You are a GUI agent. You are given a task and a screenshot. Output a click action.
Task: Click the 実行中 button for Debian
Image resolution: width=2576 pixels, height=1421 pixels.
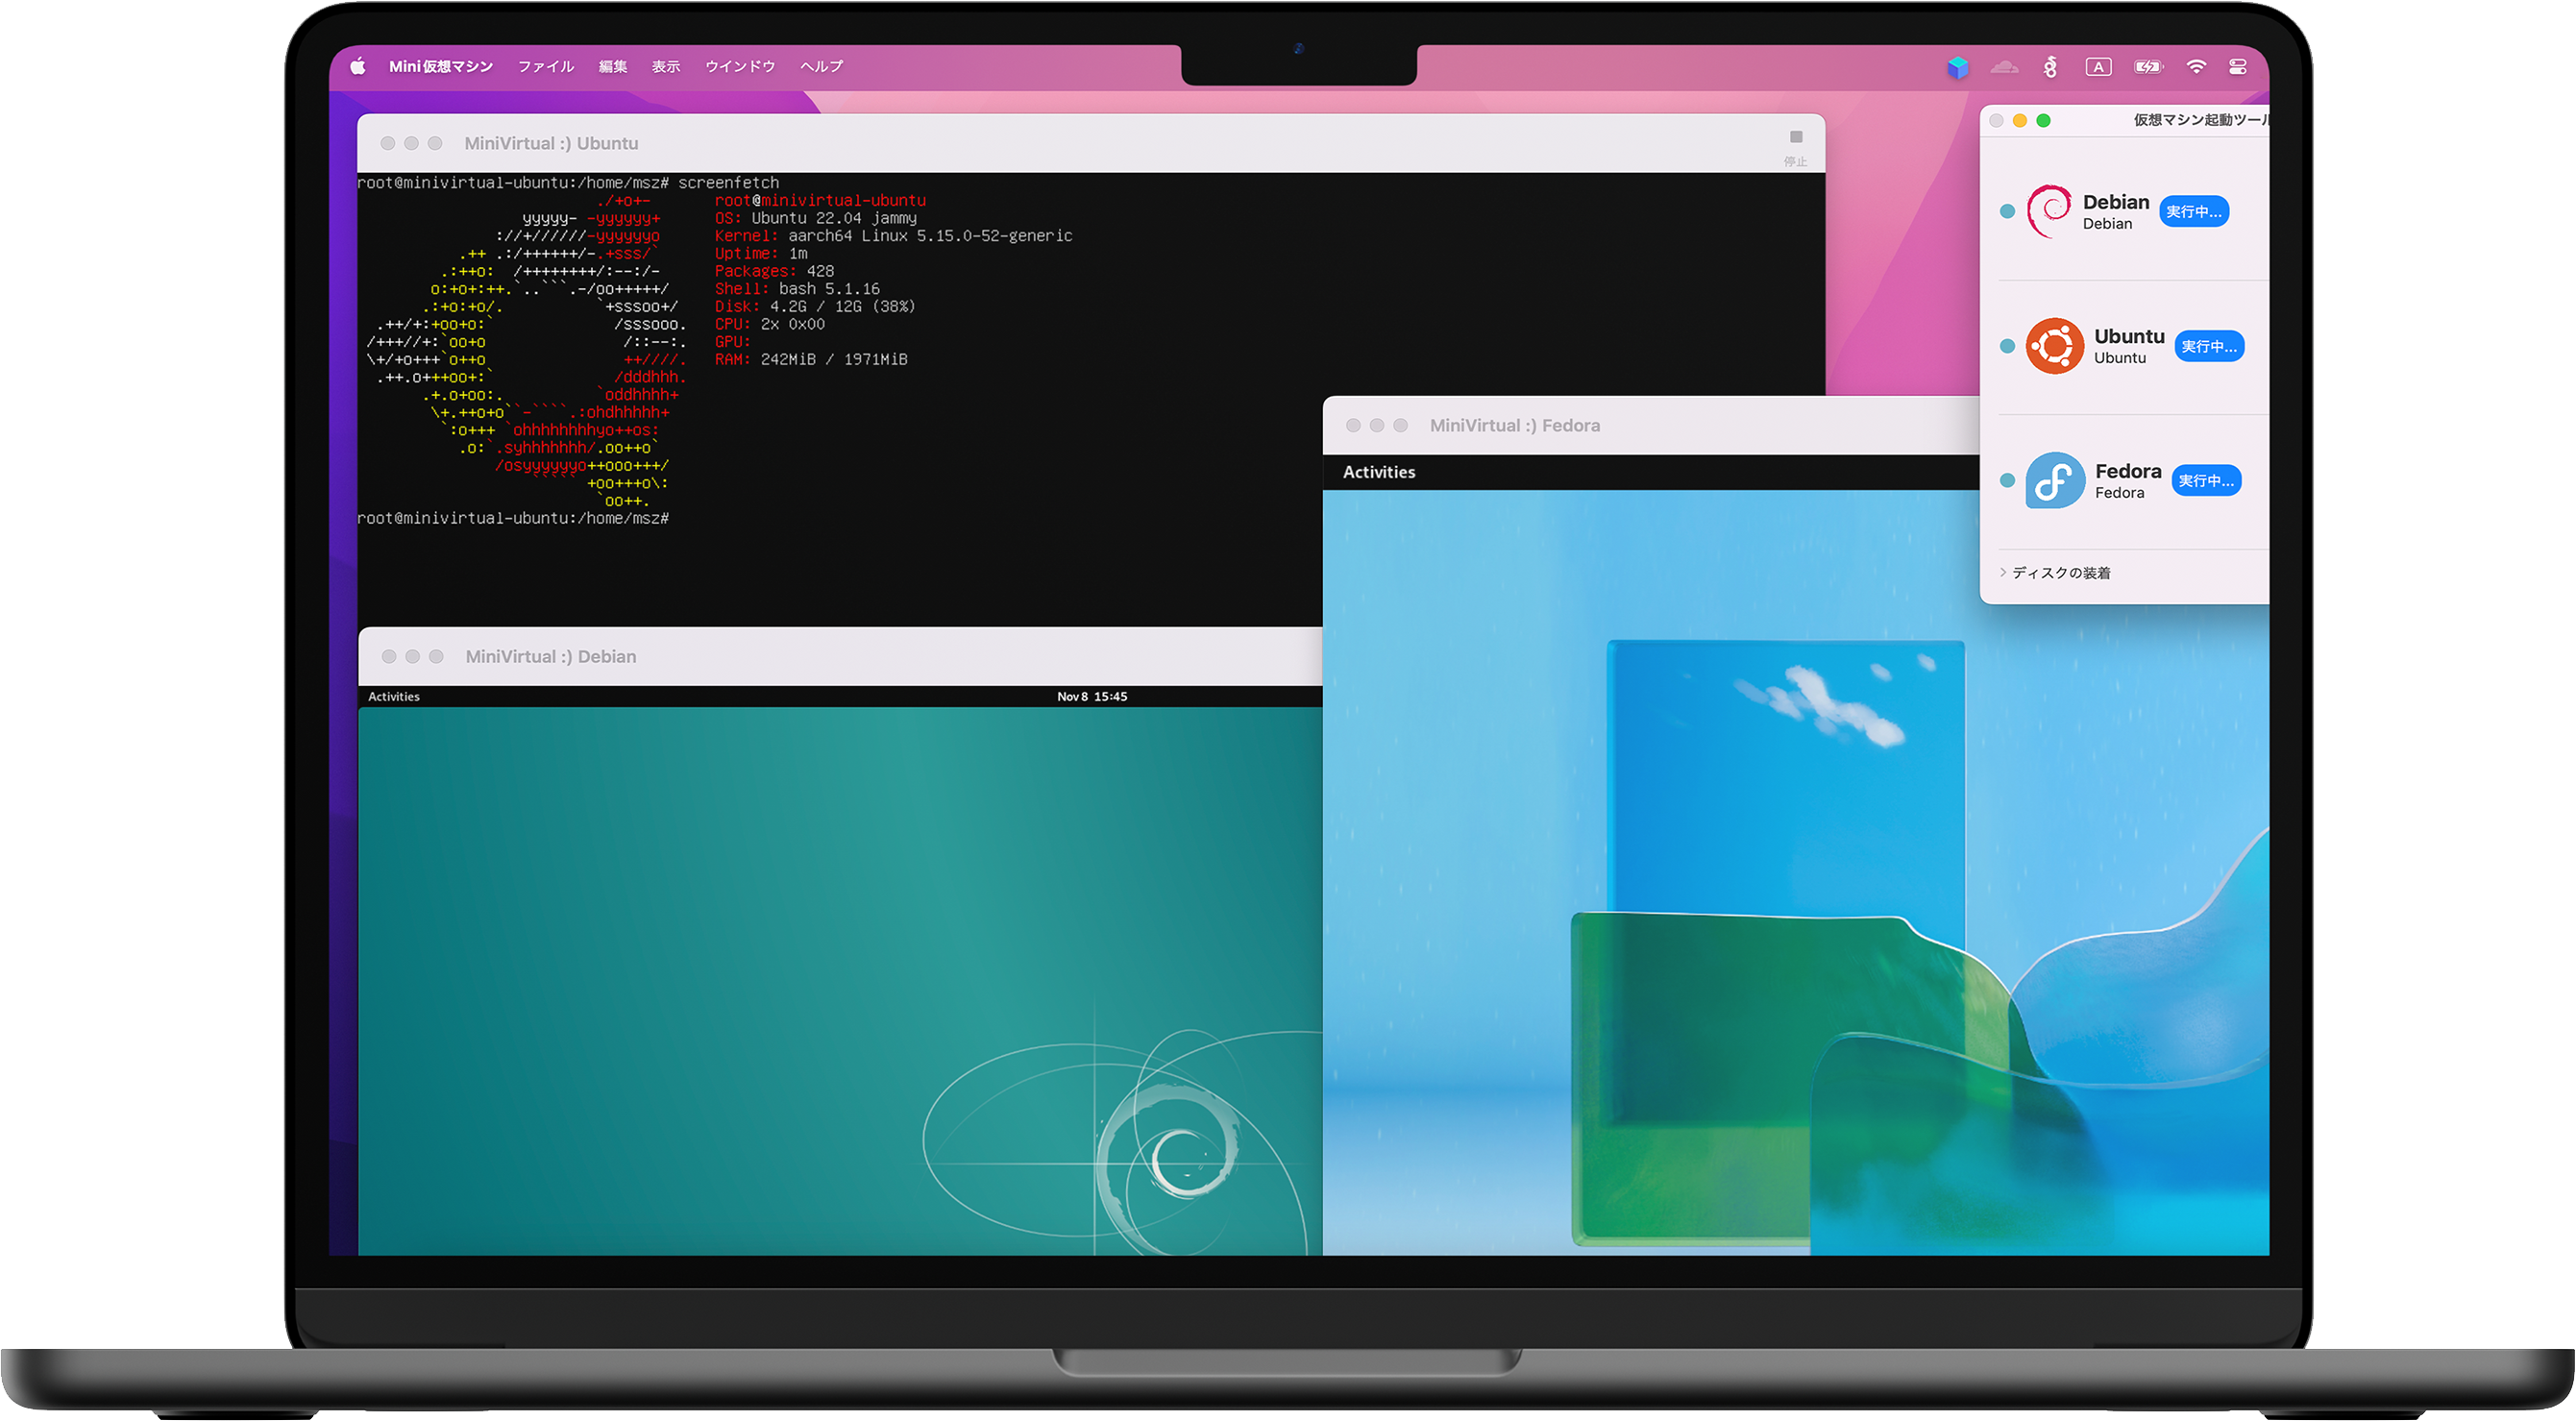pos(2193,211)
